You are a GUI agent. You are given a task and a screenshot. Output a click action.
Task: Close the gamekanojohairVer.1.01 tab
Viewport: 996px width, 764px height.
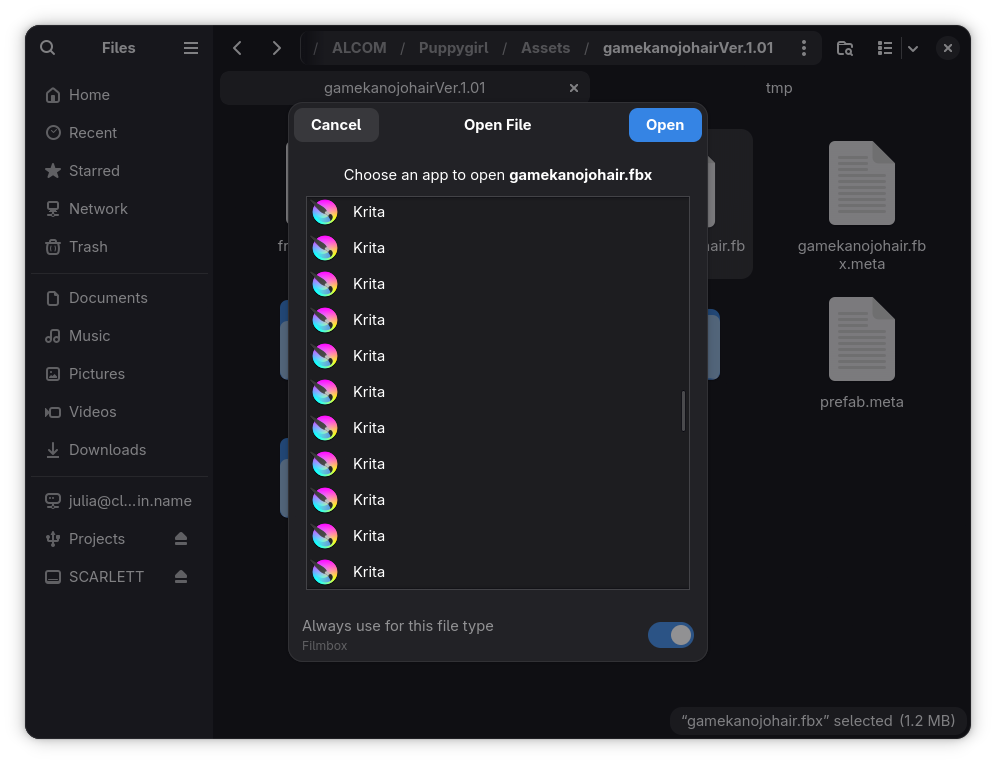574,88
